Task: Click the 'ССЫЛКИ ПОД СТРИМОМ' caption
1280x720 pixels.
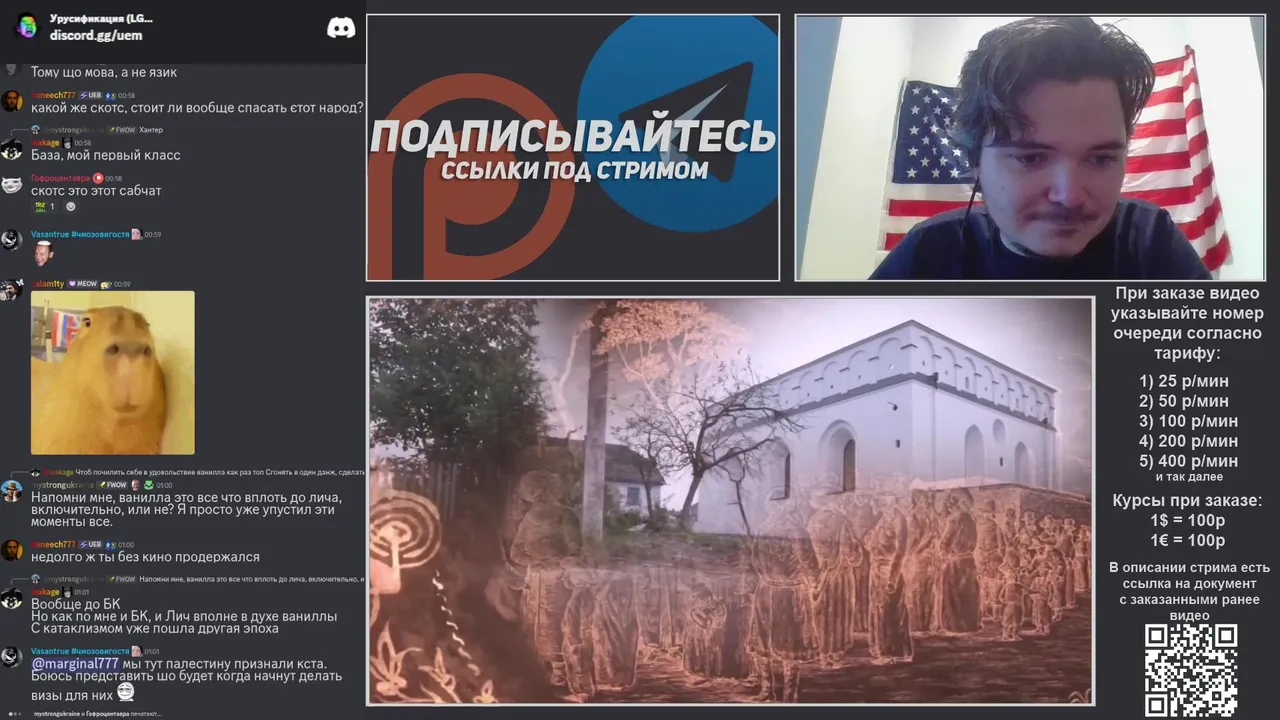Action: (x=575, y=171)
